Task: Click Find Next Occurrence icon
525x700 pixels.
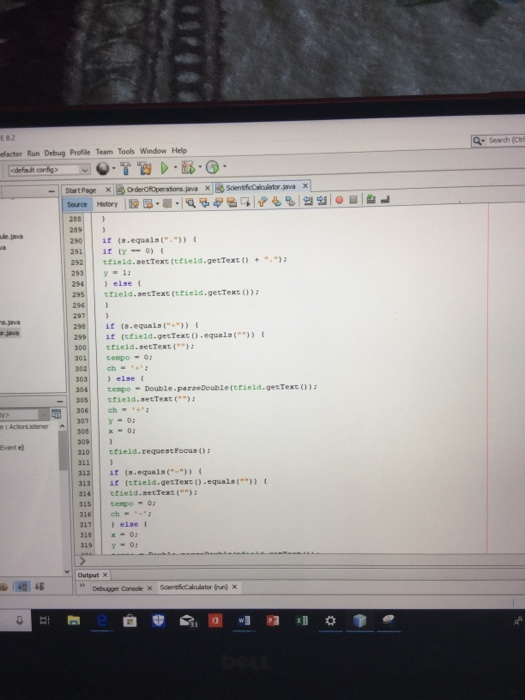Action: [218, 203]
